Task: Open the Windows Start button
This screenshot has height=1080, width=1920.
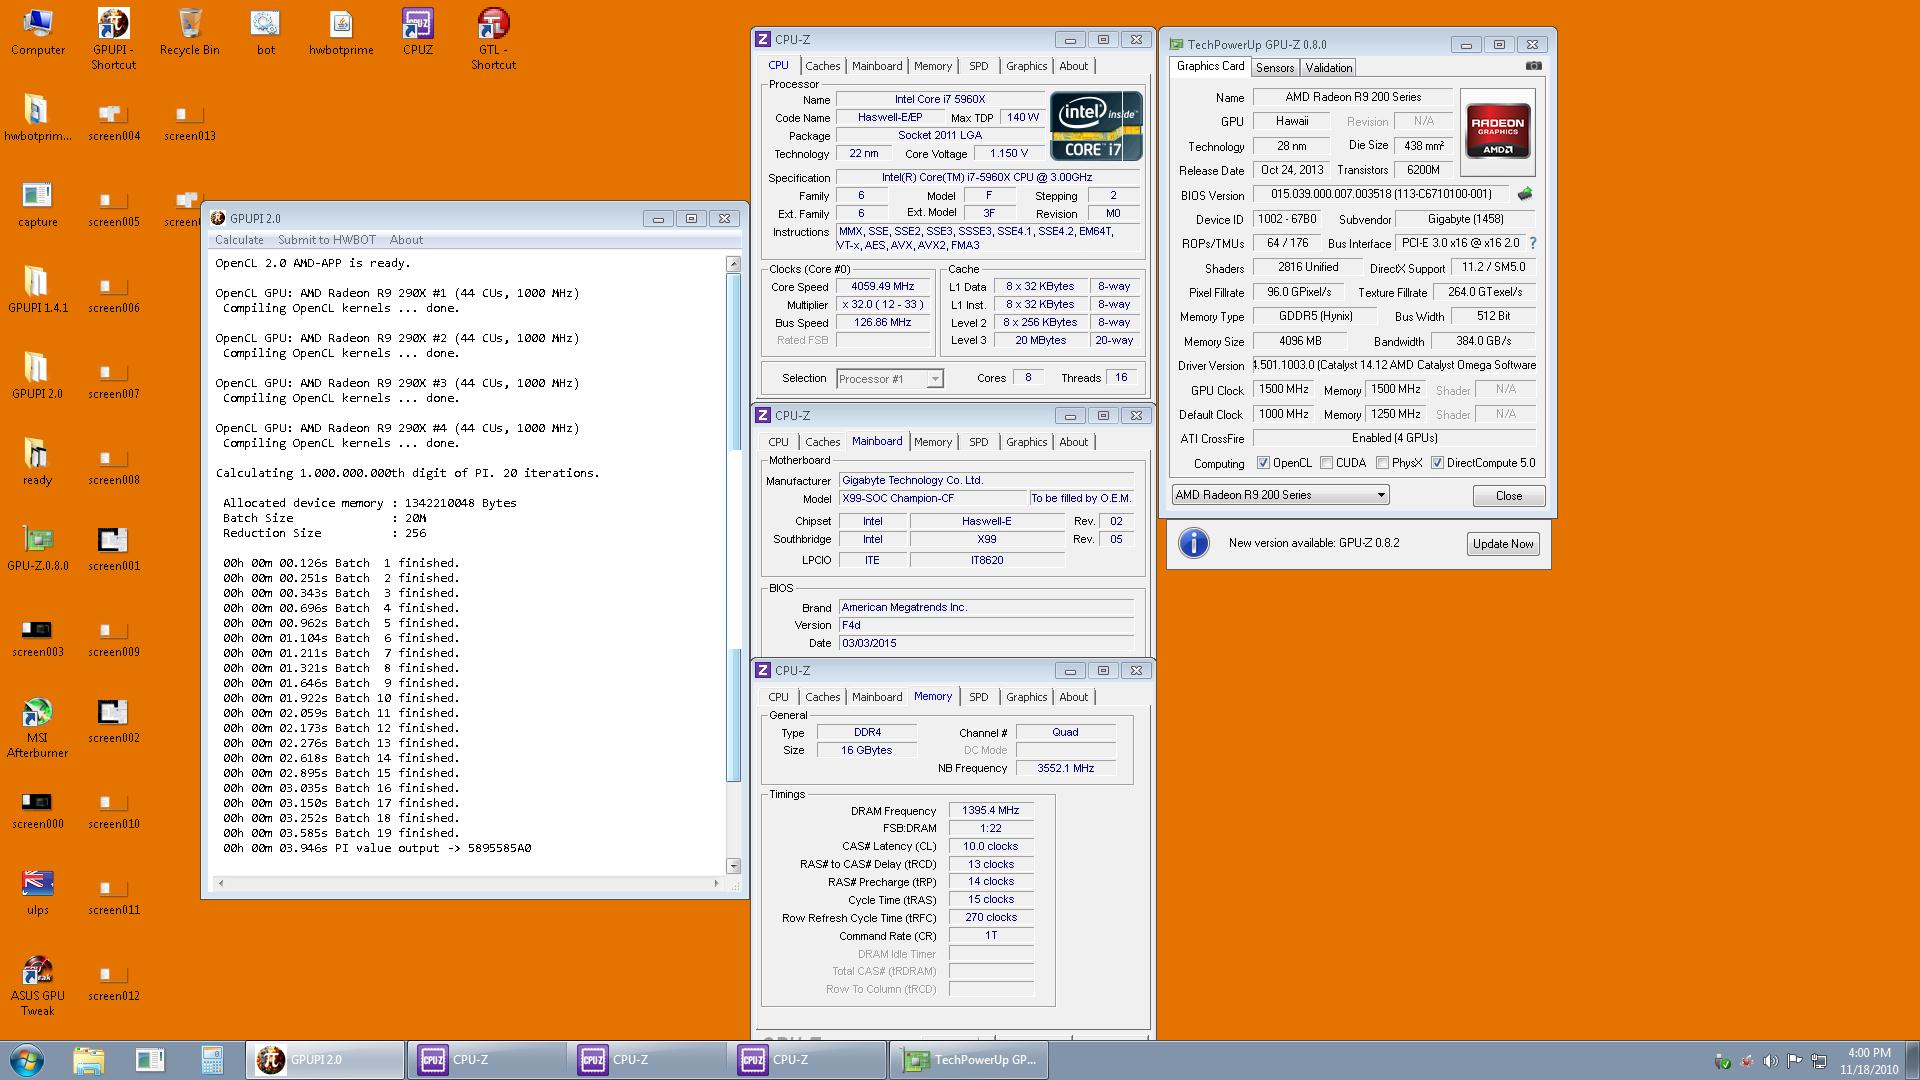Action: (x=27, y=1060)
